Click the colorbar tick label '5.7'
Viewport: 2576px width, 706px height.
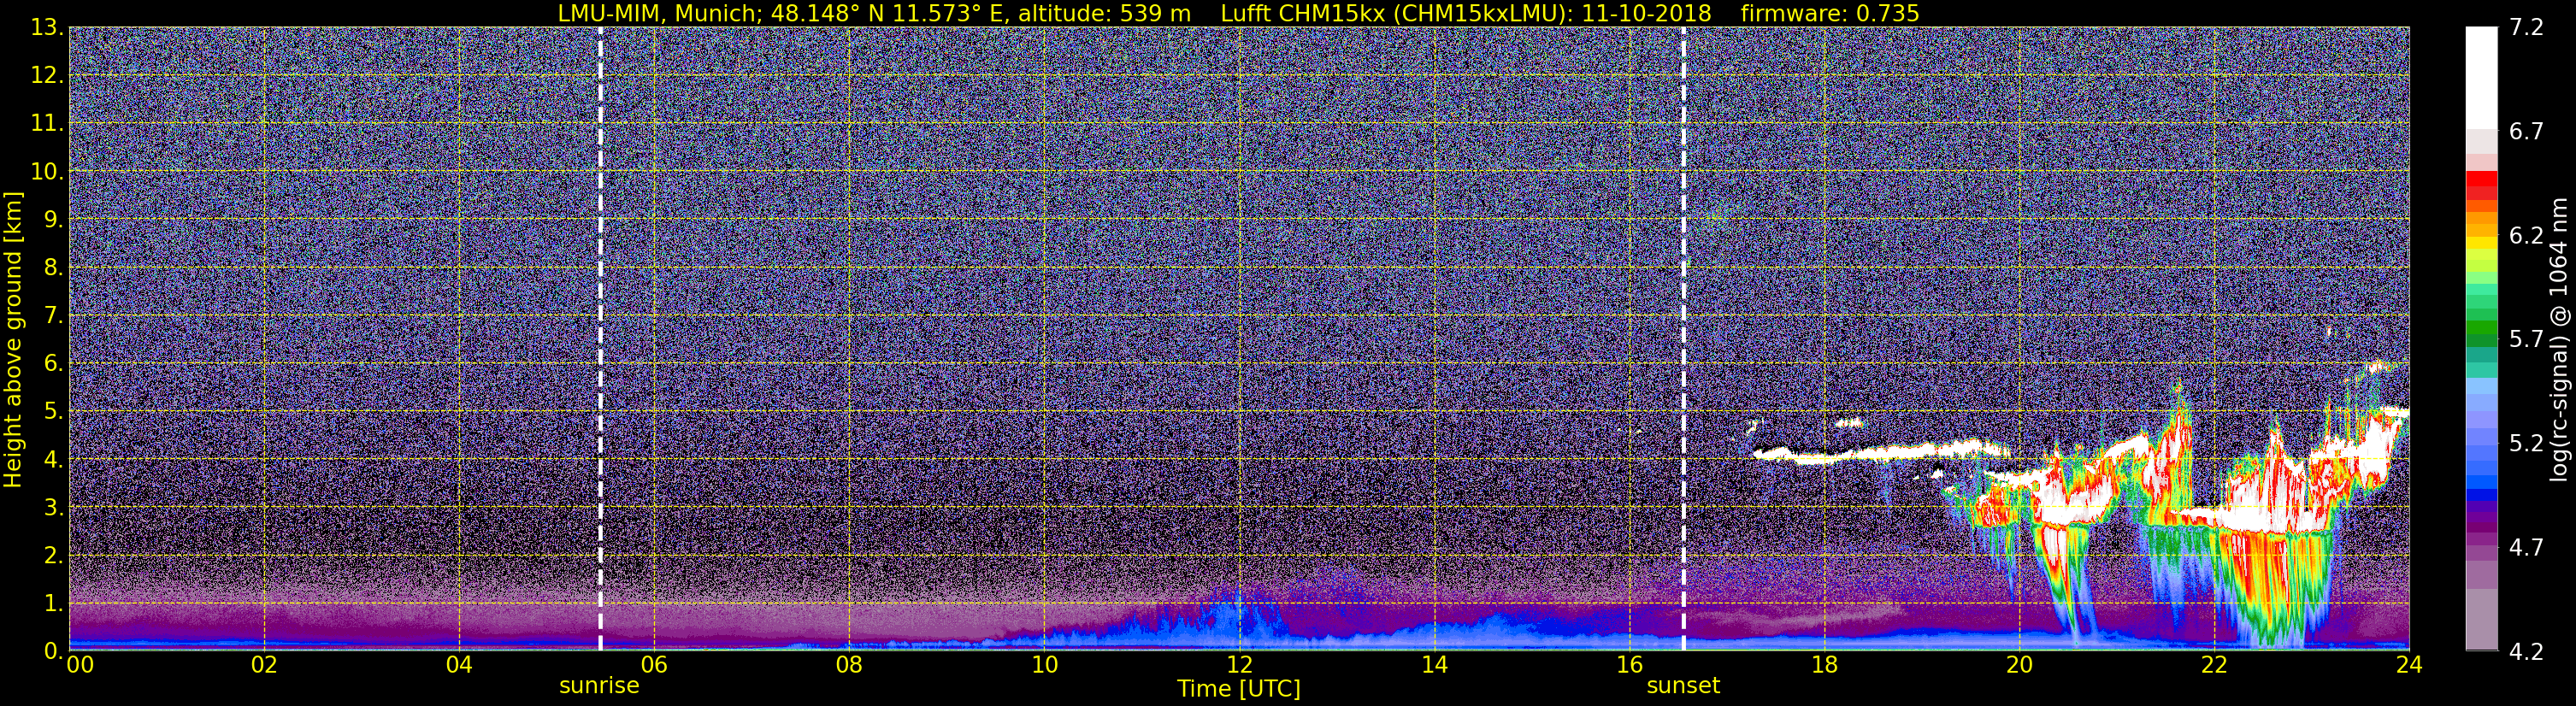[x=2526, y=340]
